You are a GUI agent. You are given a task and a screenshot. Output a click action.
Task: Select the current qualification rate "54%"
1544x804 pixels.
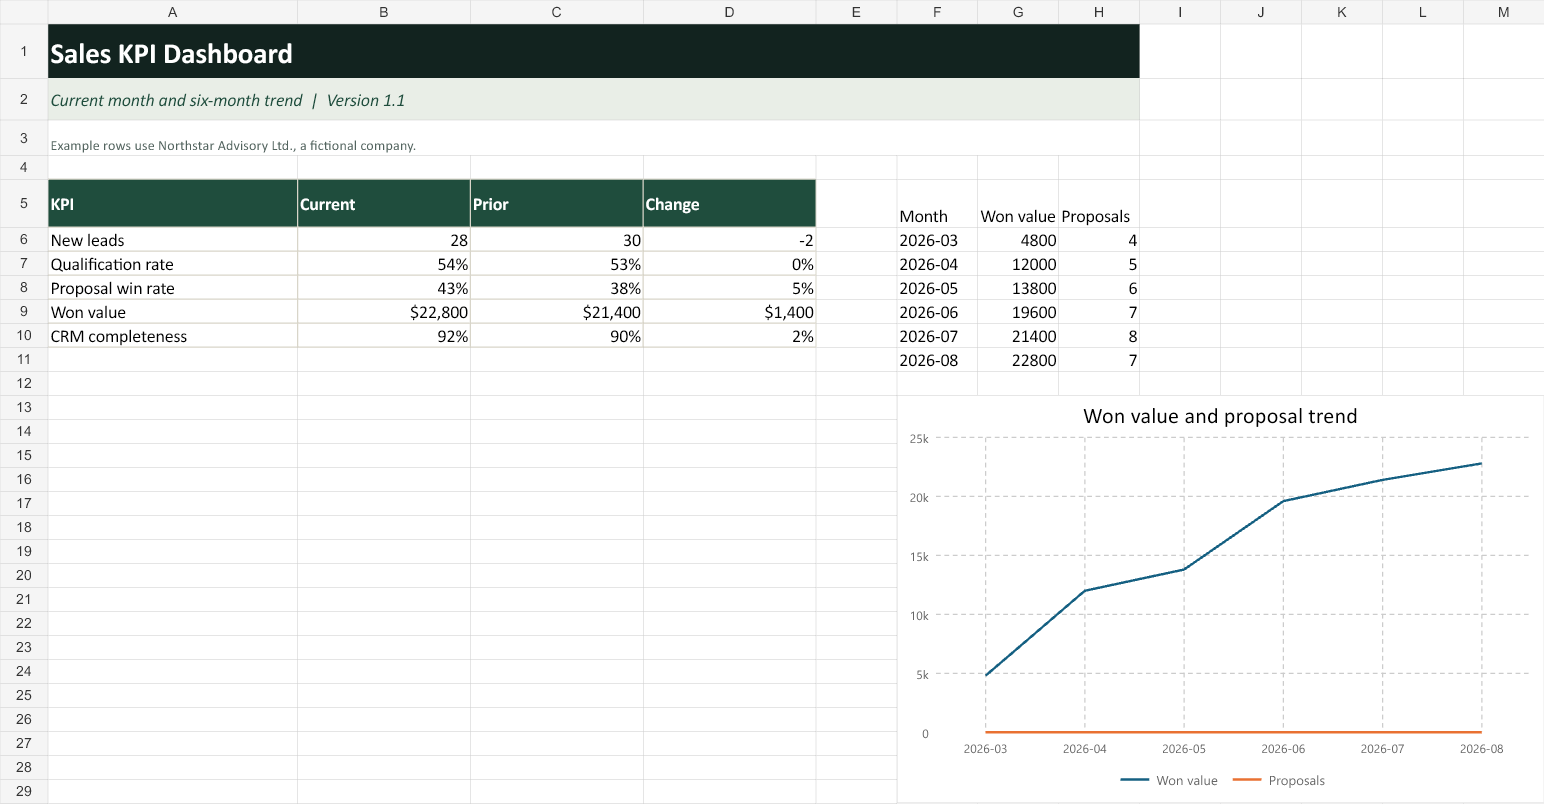click(x=383, y=264)
